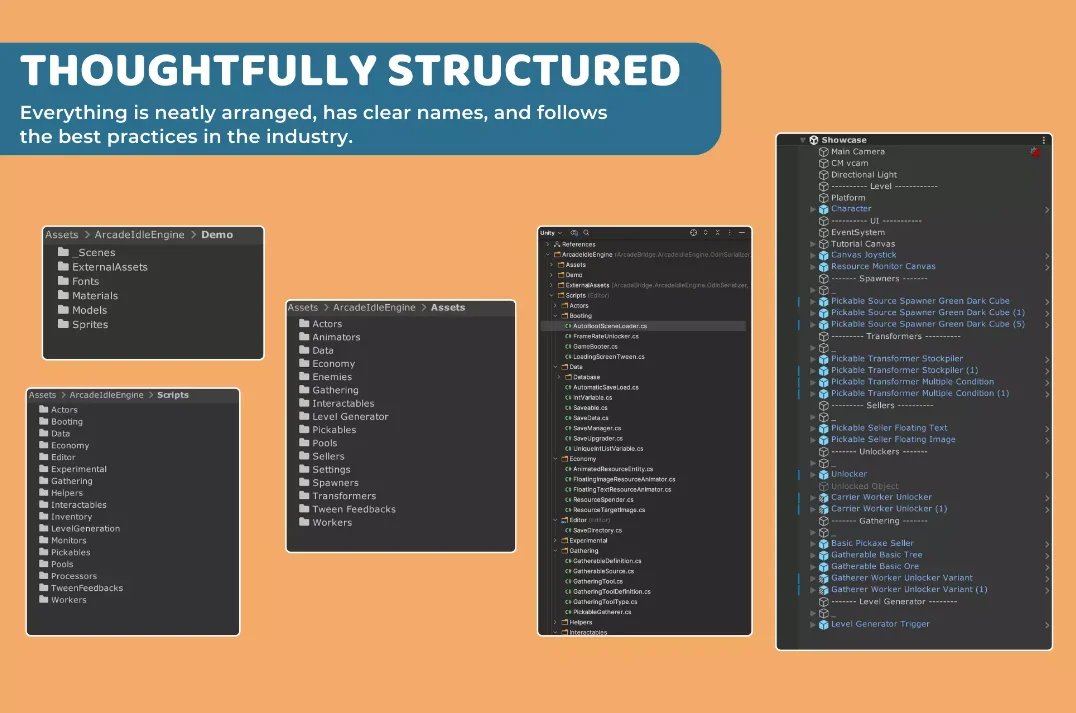
Task: Click Assets breadcrumb in the Scripts panel
Action: pyautogui.click(x=43, y=395)
